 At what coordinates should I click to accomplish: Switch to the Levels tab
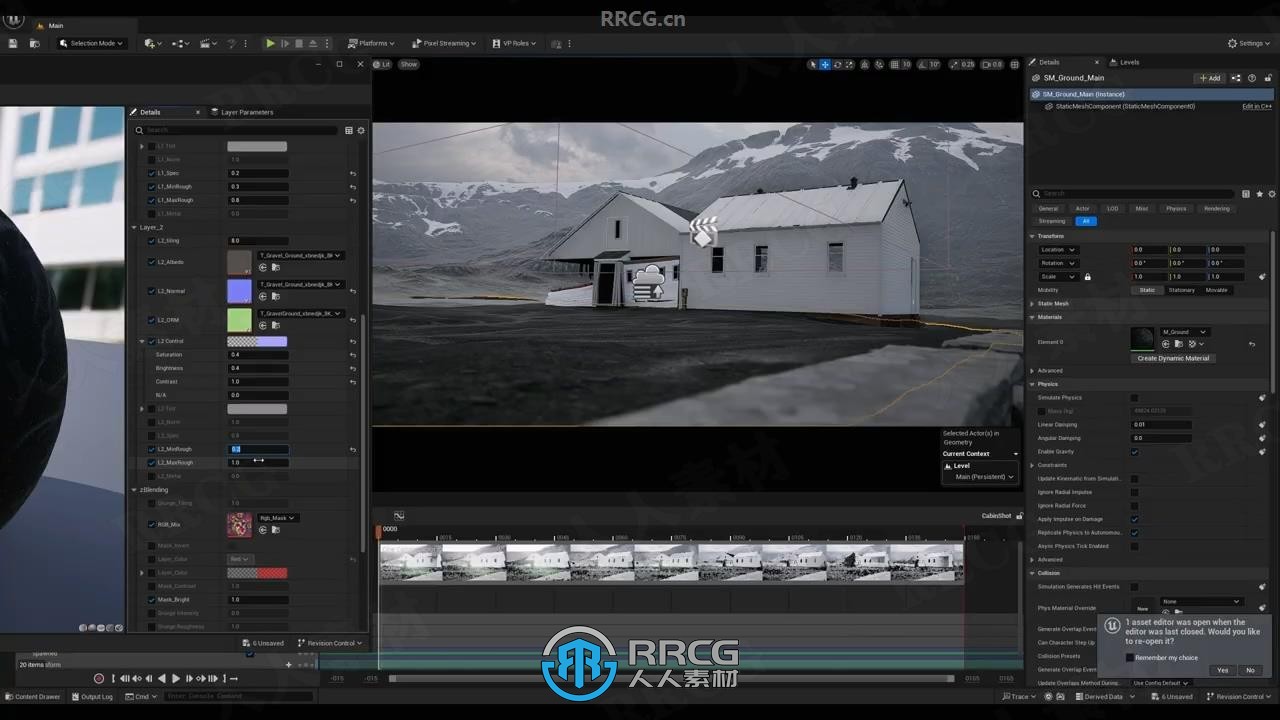pyautogui.click(x=1124, y=62)
